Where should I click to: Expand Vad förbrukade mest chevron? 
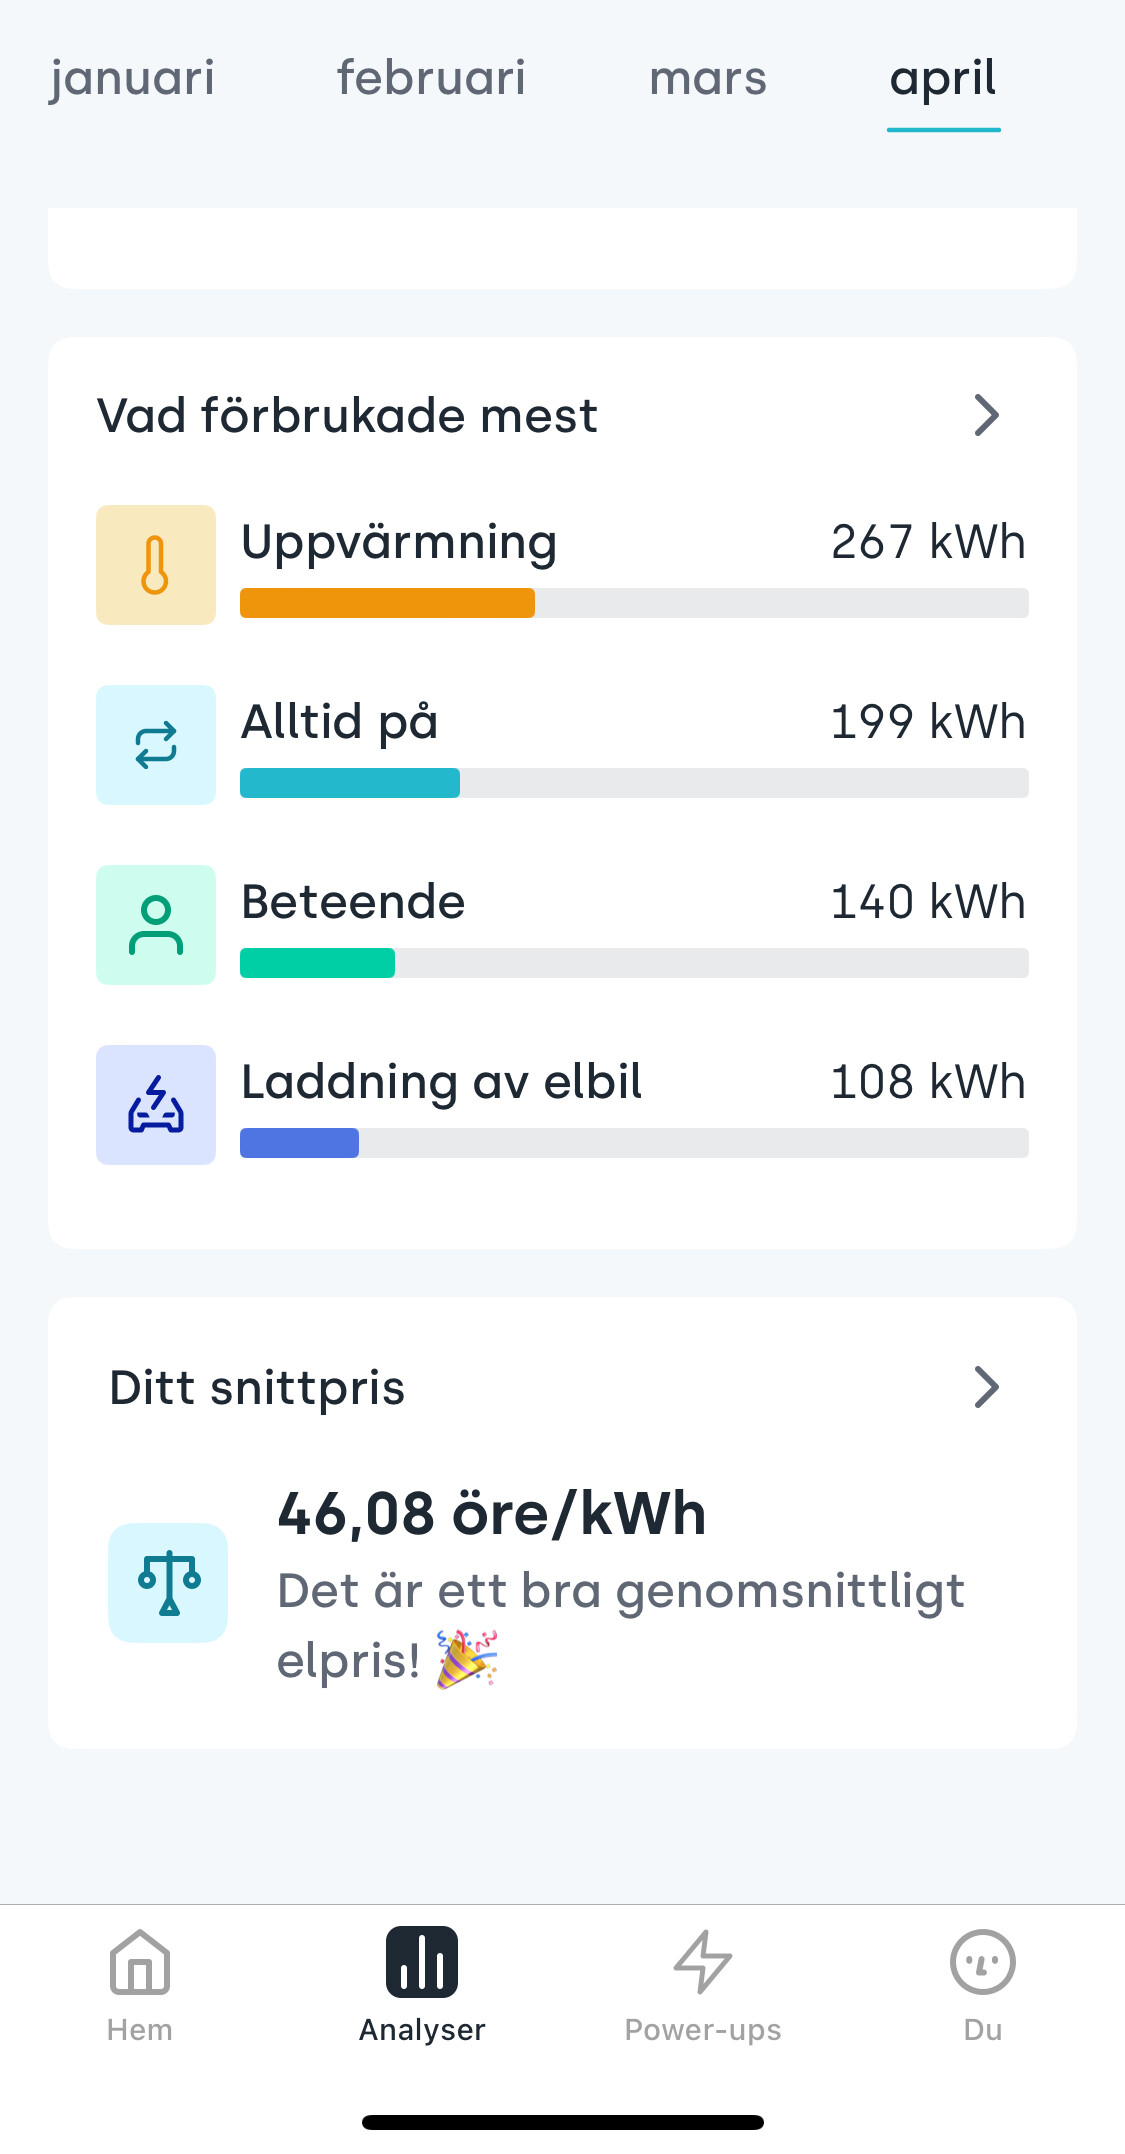click(x=986, y=415)
